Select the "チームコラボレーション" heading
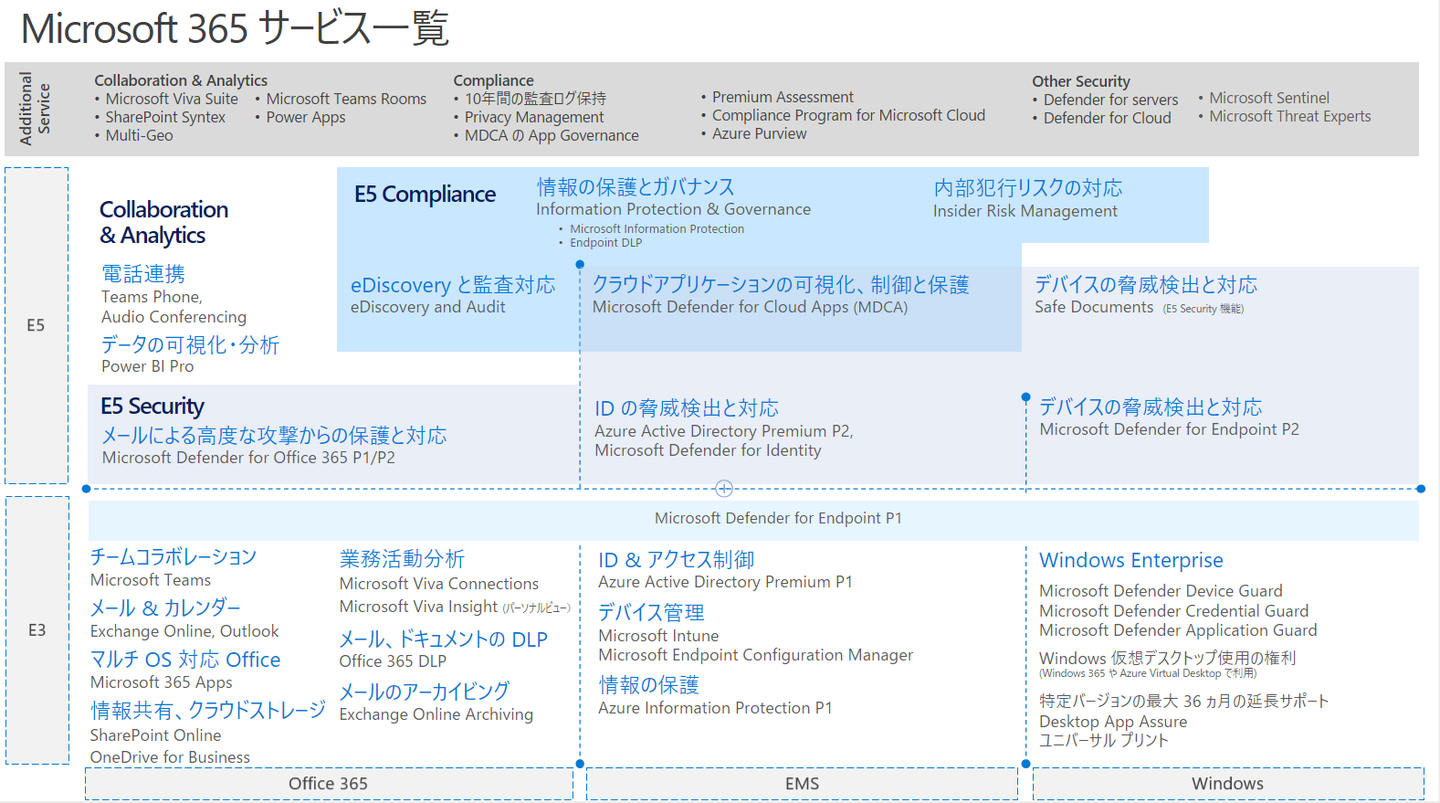This screenshot has width=1440, height=803. tap(174, 557)
